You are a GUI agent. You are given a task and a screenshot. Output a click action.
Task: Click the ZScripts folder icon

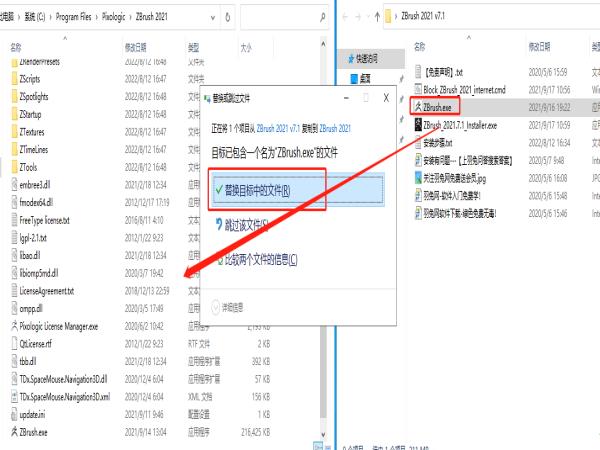(x=15, y=79)
